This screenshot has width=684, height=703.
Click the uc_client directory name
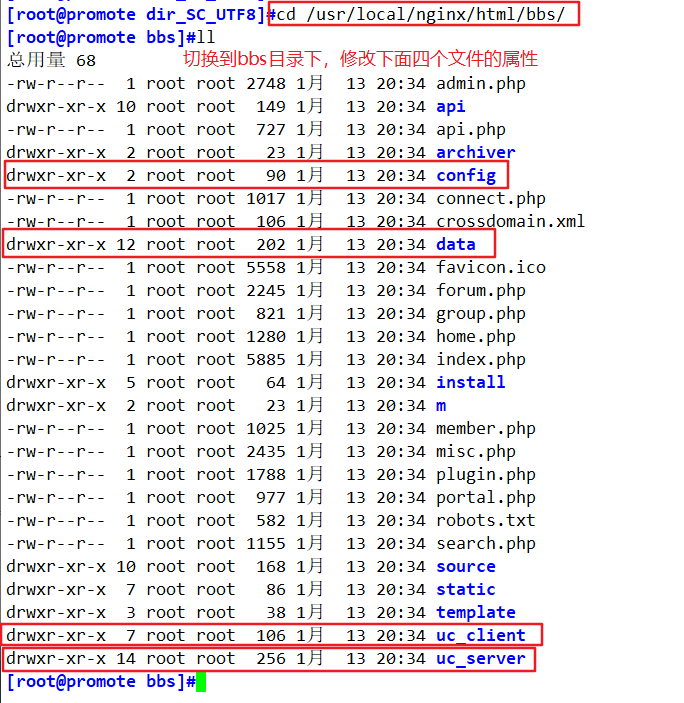click(x=481, y=636)
